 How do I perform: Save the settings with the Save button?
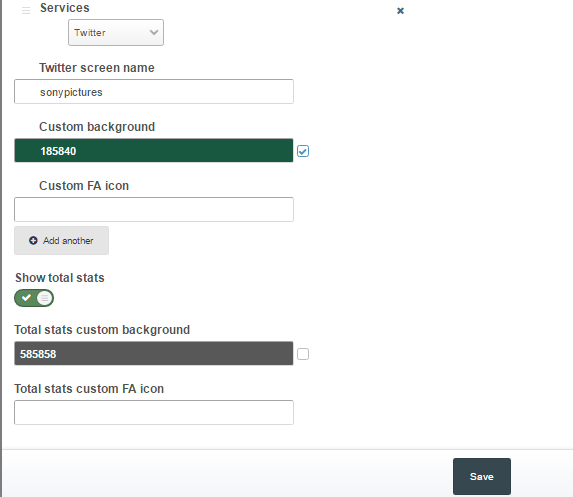point(482,477)
